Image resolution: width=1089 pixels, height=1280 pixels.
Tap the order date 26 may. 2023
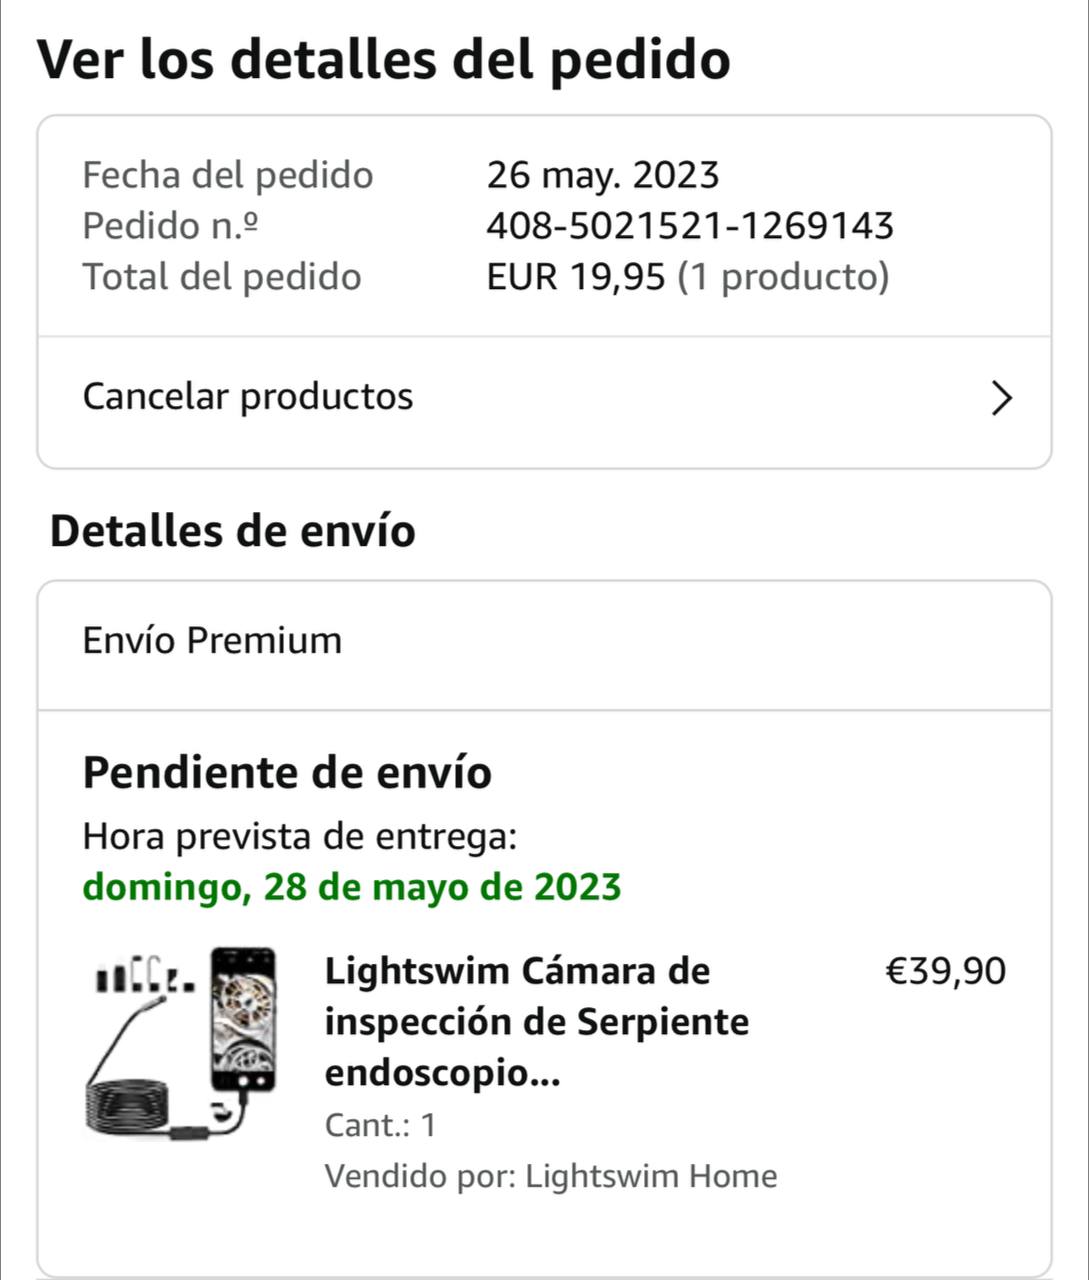602,175
